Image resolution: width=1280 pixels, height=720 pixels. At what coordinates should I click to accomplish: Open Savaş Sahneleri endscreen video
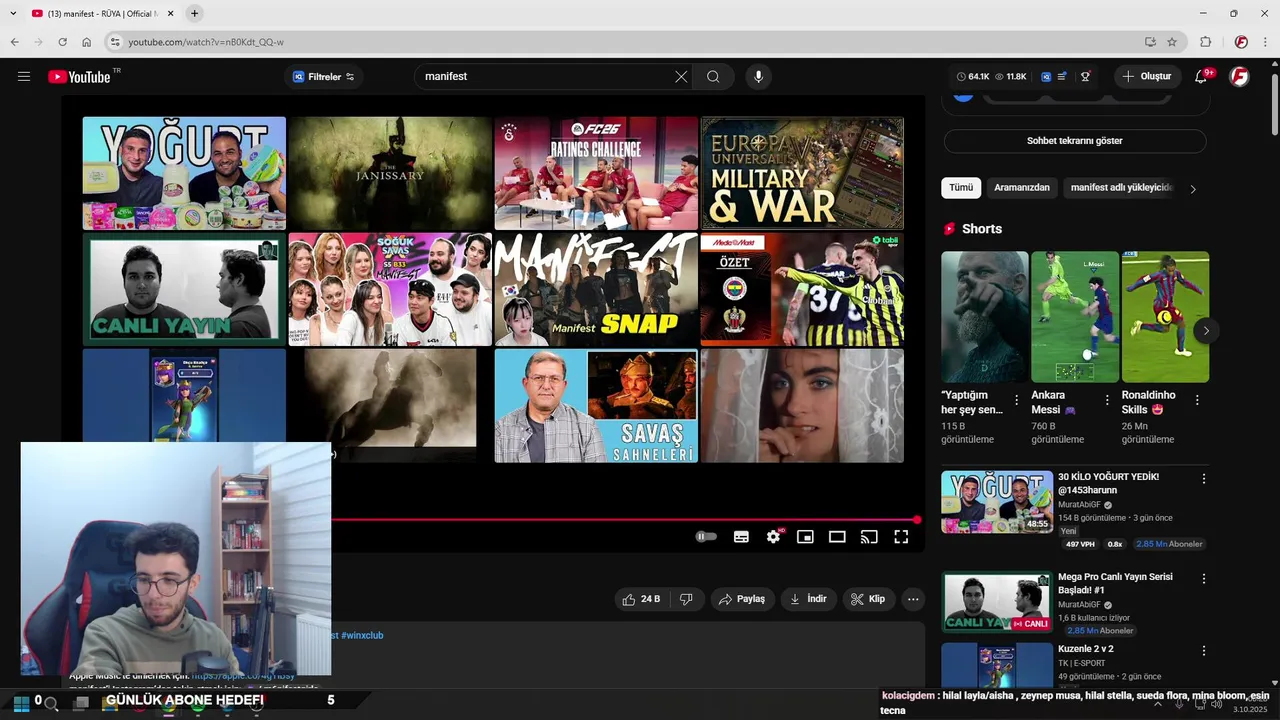click(596, 405)
